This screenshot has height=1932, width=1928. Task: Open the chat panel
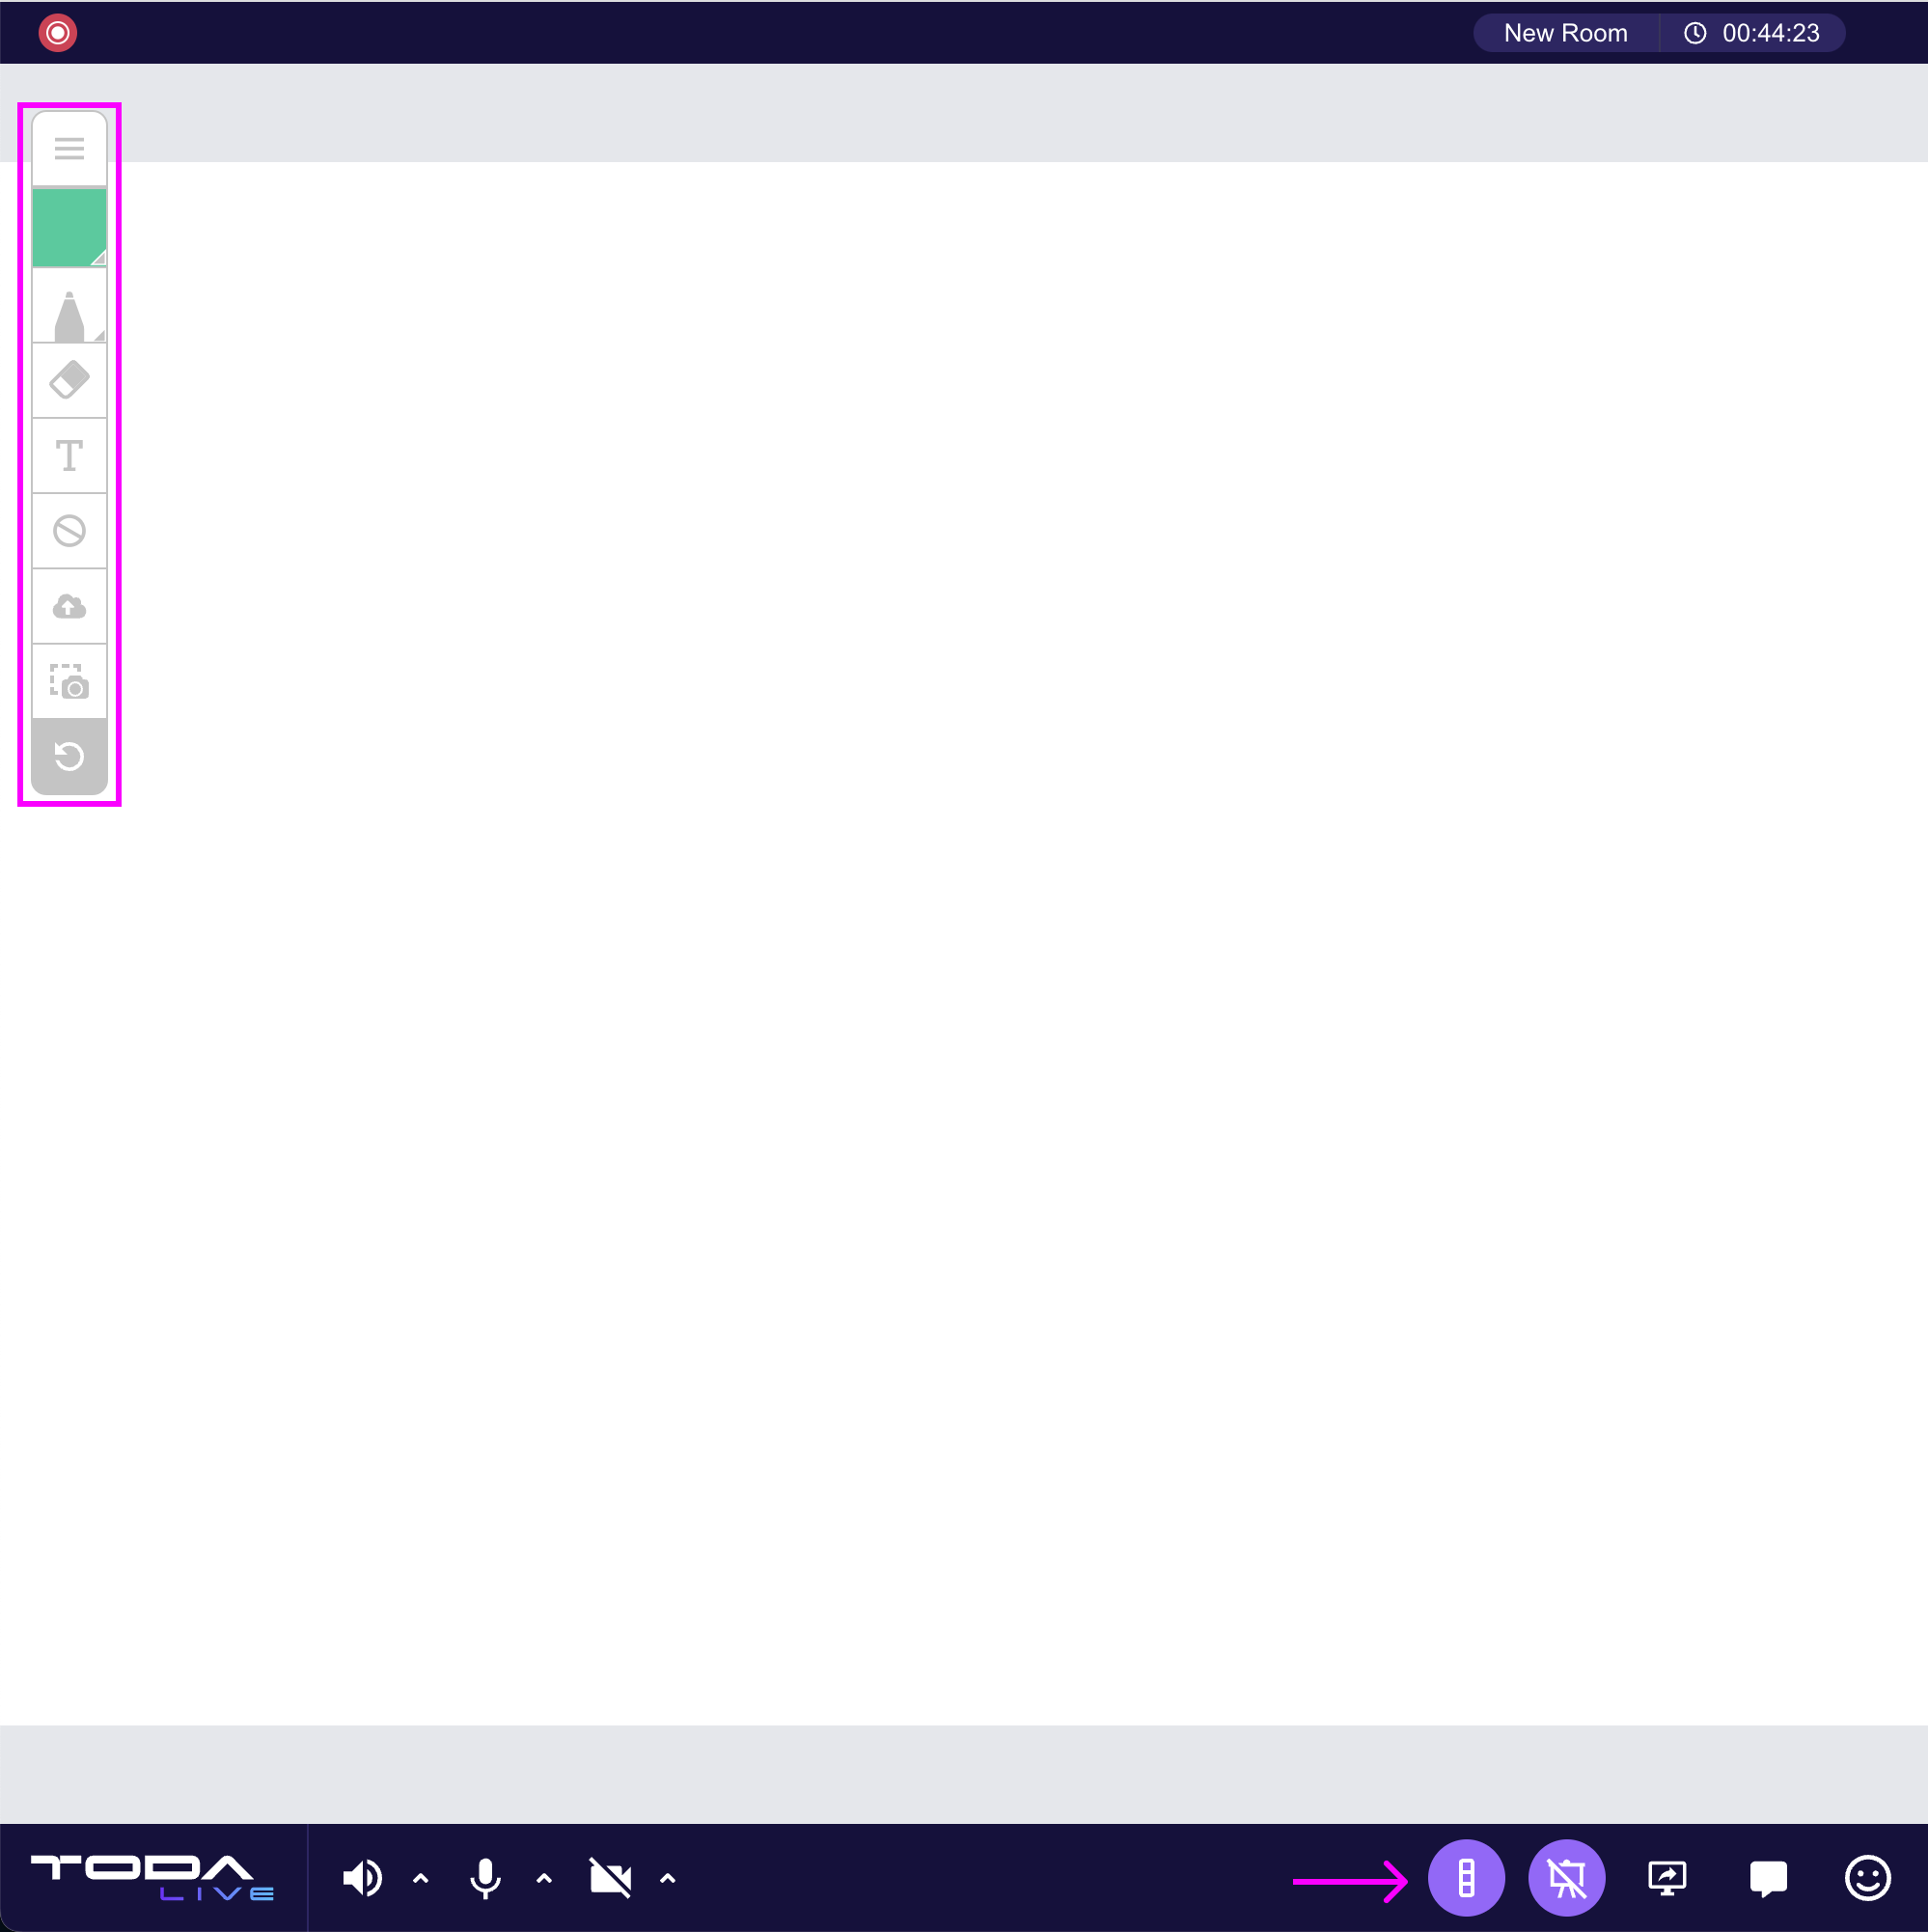[1768, 1879]
